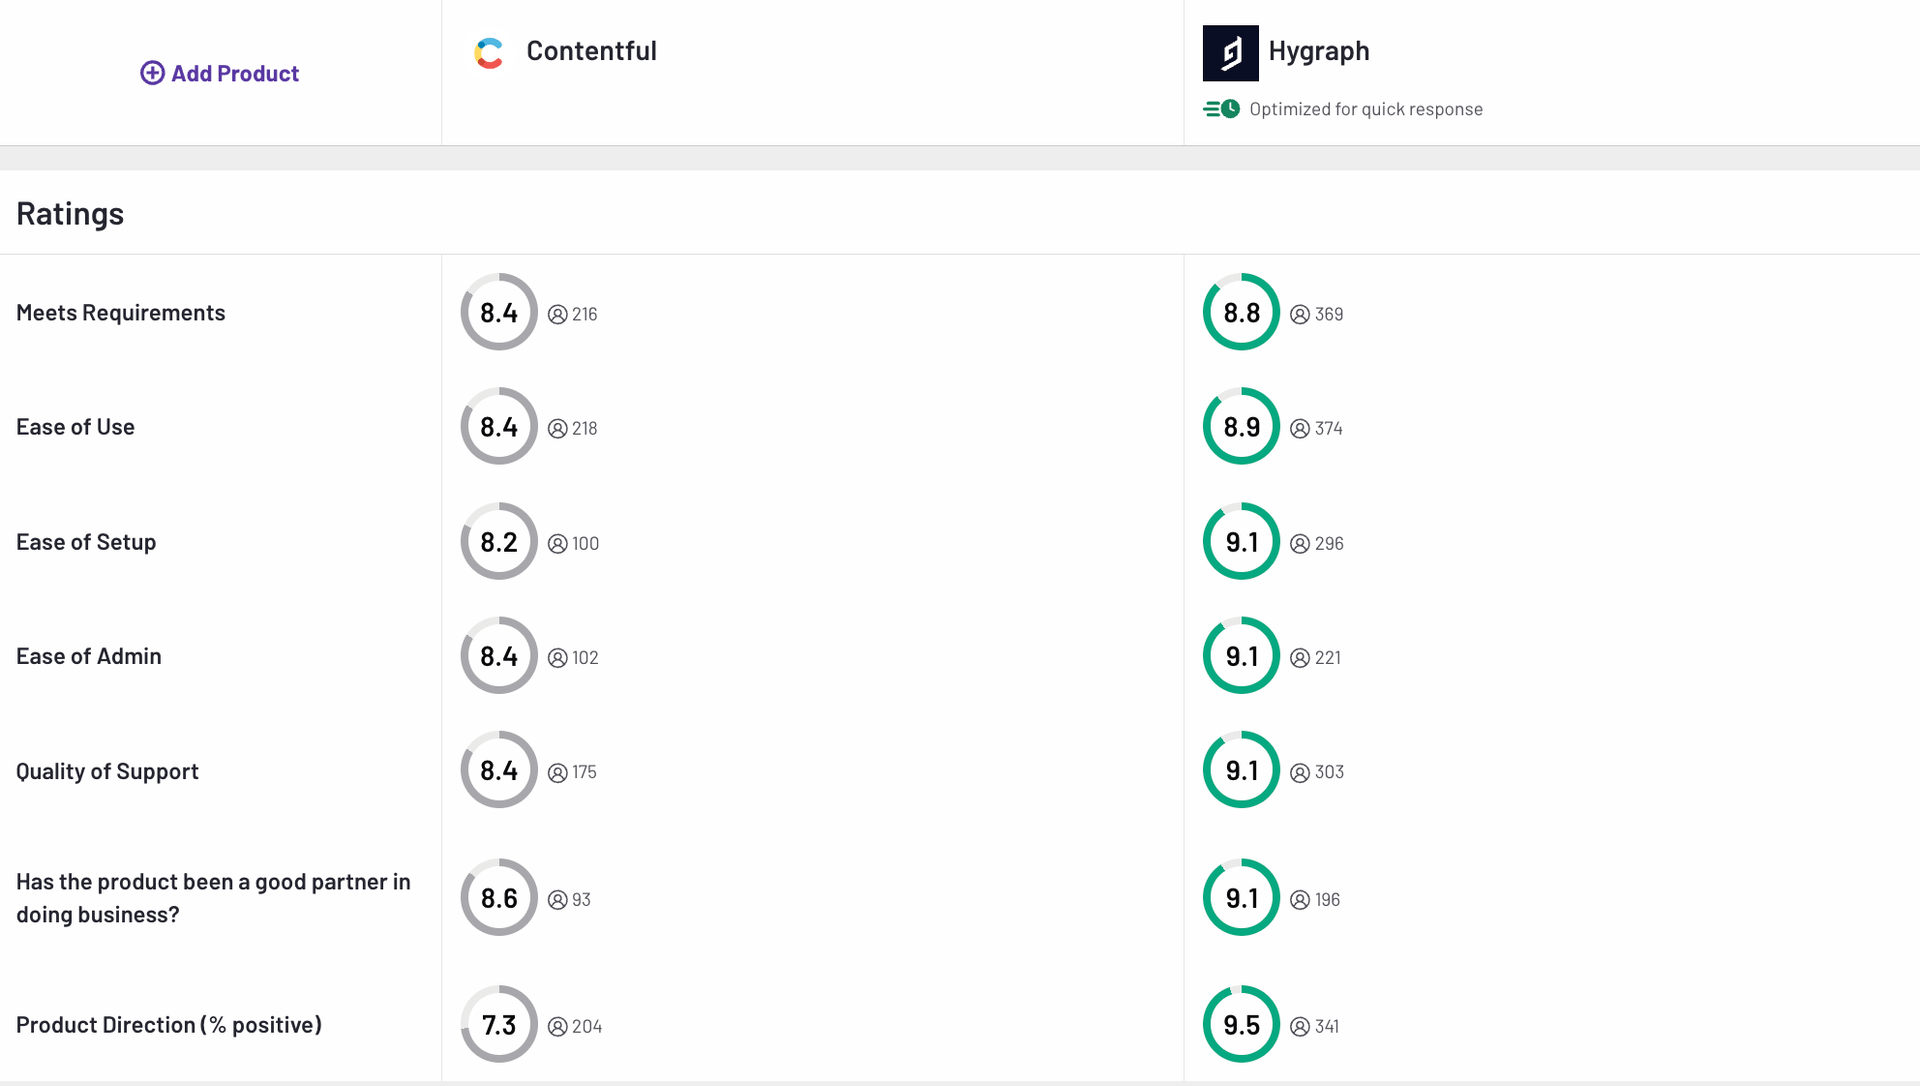1920x1086 pixels.
Task: Click the Add Product plus icon
Action: pyautogui.click(x=152, y=73)
